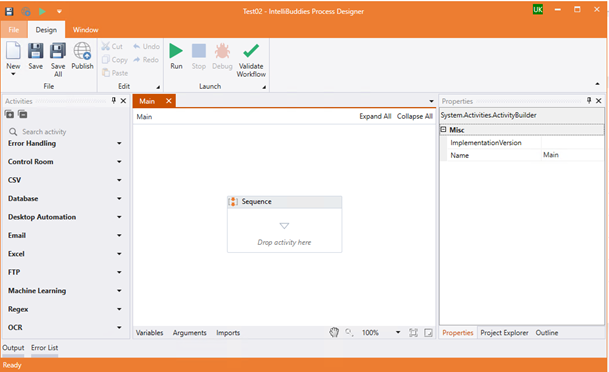Expand the Database category
Image resolution: width=609 pixels, height=372 pixels.
pos(120,198)
